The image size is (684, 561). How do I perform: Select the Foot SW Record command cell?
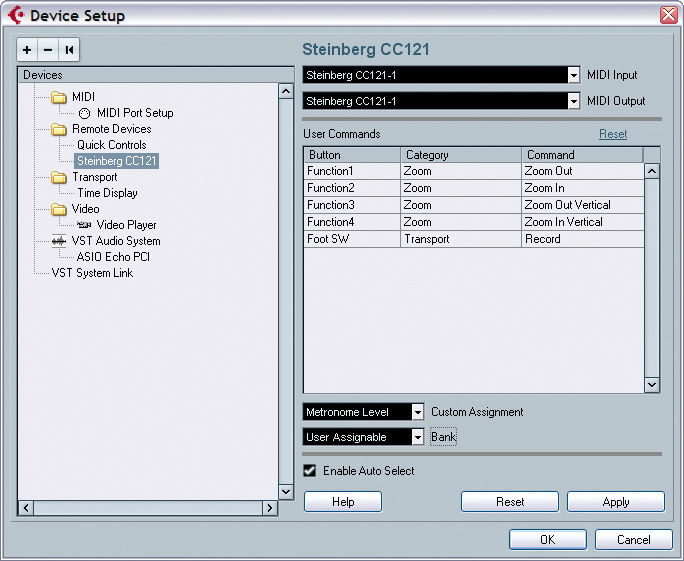point(580,239)
